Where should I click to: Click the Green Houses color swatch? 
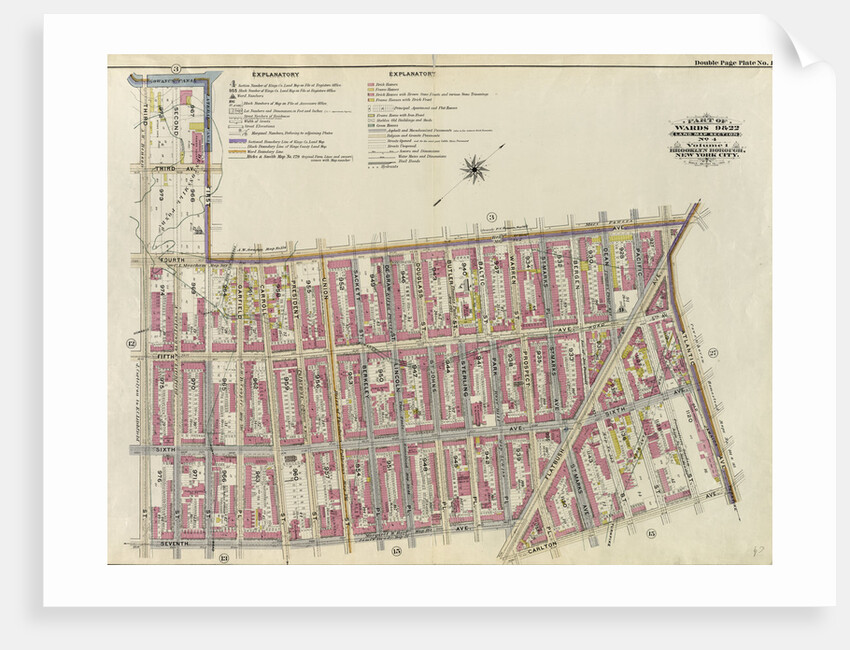pyautogui.click(x=369, y=124)
